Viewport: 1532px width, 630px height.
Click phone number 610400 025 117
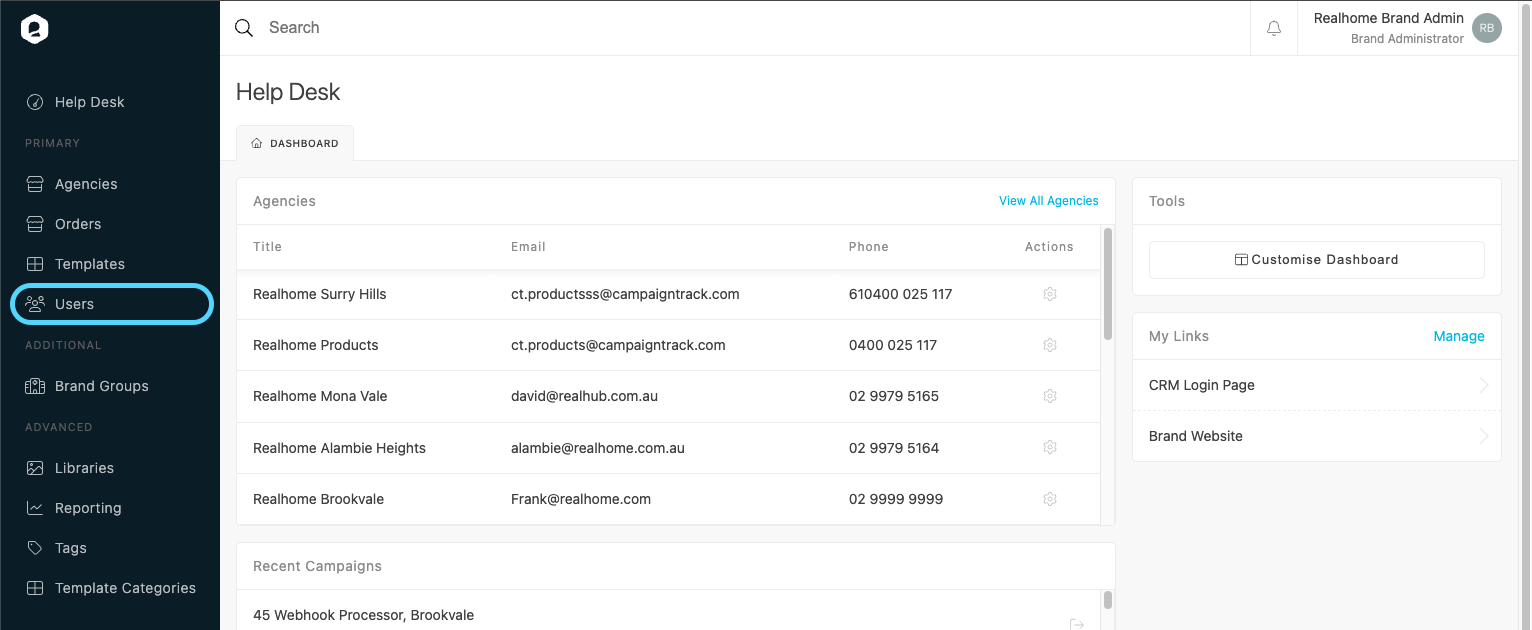coord(900,294)
